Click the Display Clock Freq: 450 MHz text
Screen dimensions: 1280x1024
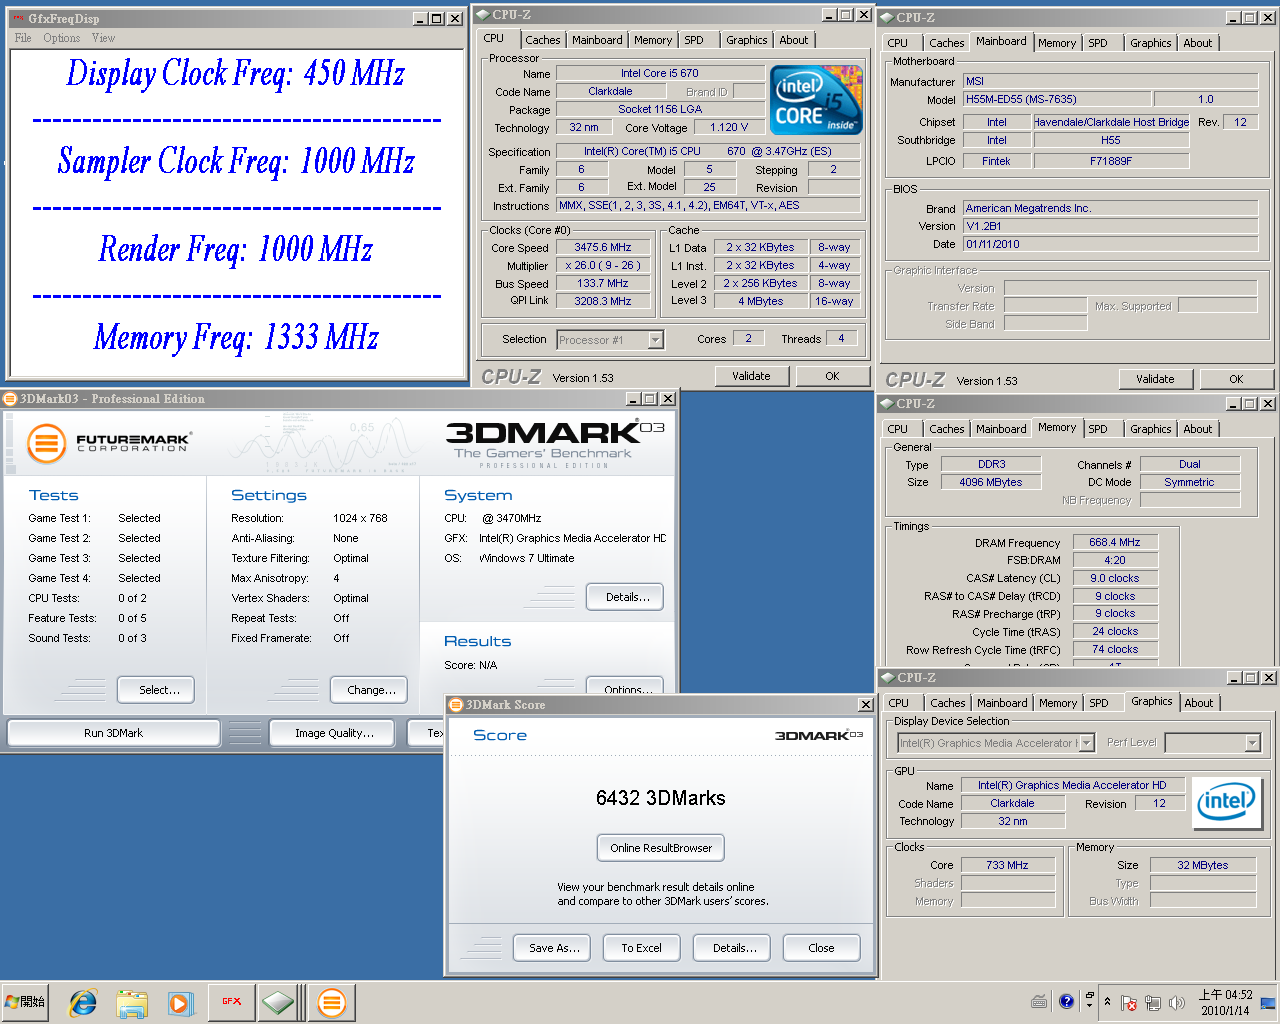(x=235, y=73)
